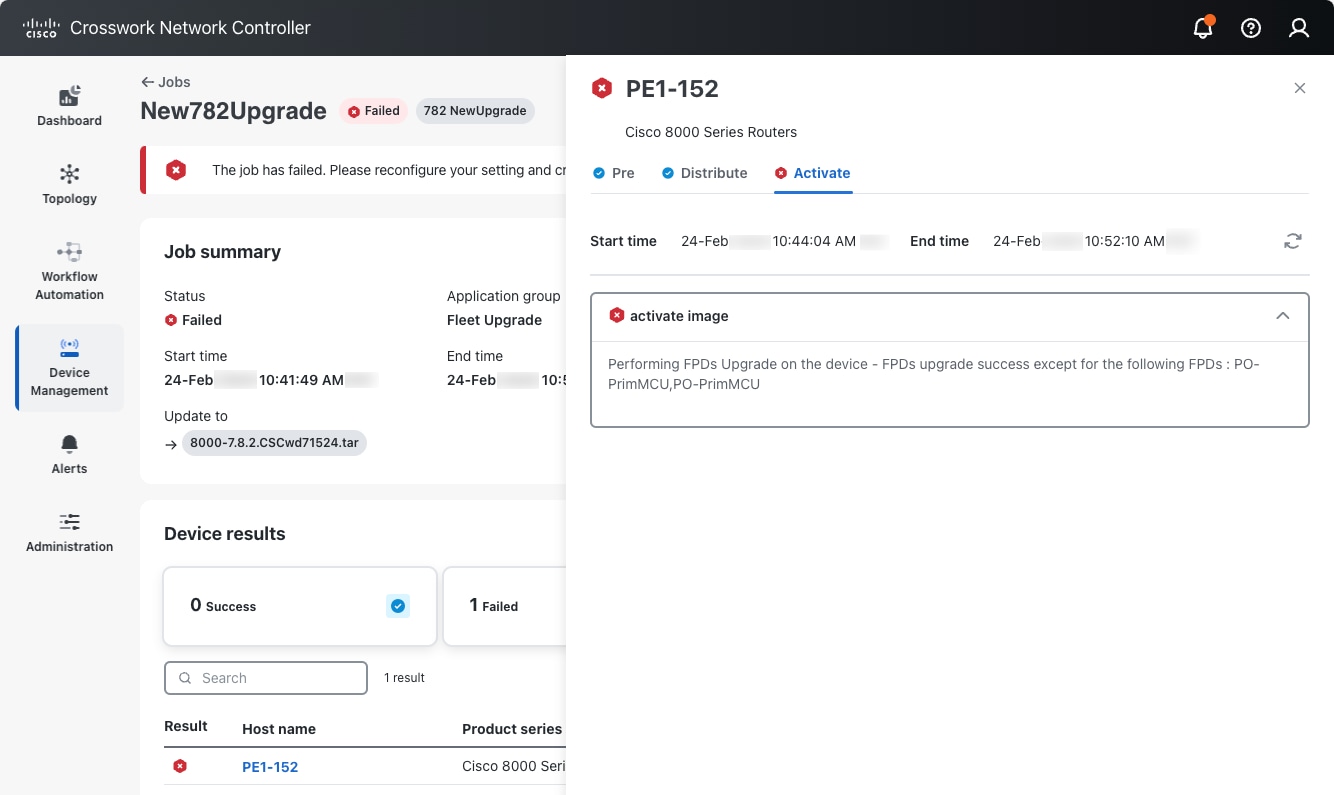The width and height of the screenshot is (1334, 795).
Task: Click the failed icon next to activate image
Action: [617, 316]
